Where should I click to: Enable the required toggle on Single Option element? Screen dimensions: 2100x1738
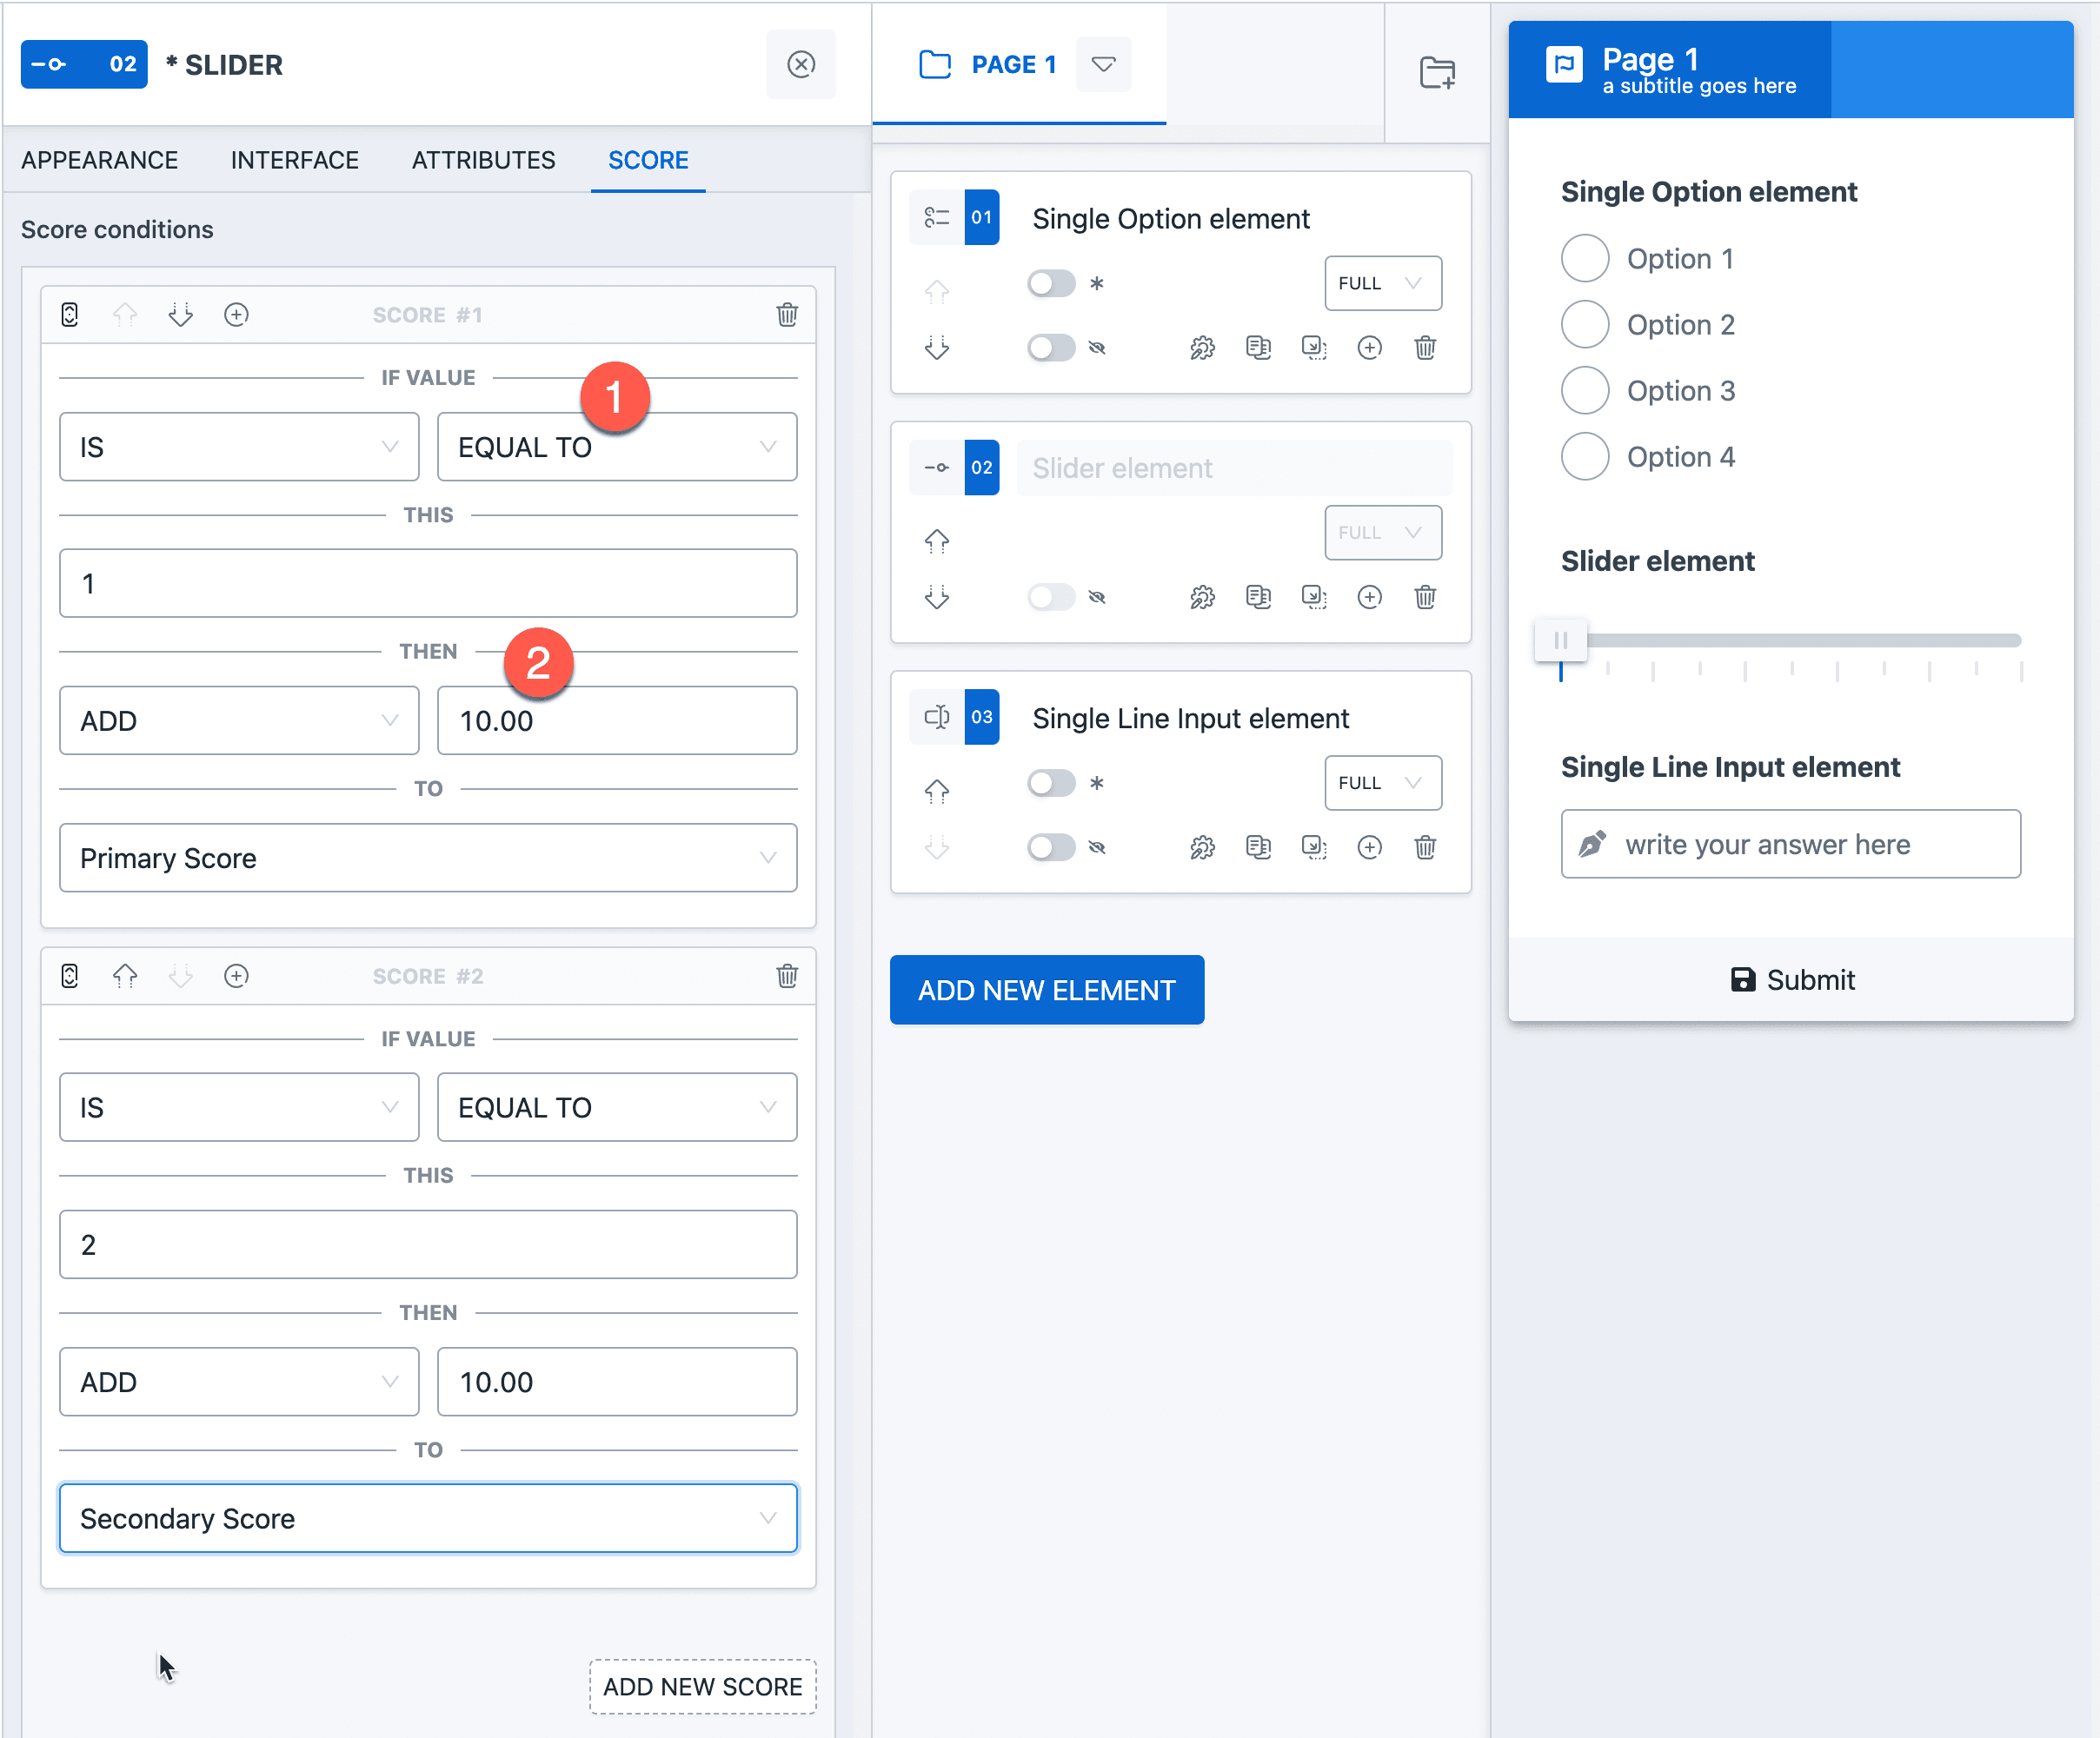1051,283
